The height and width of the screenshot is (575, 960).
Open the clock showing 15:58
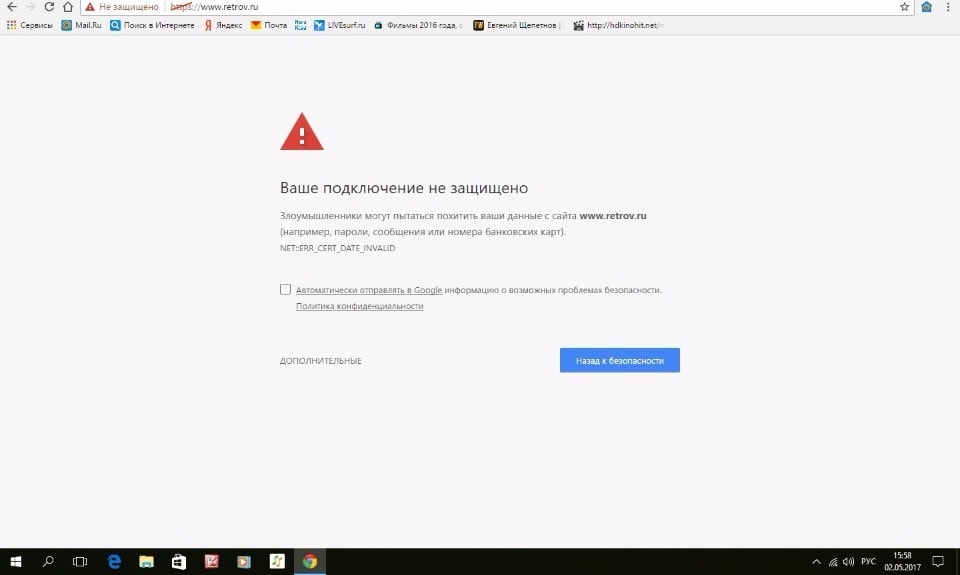click(x=902, y=562)
